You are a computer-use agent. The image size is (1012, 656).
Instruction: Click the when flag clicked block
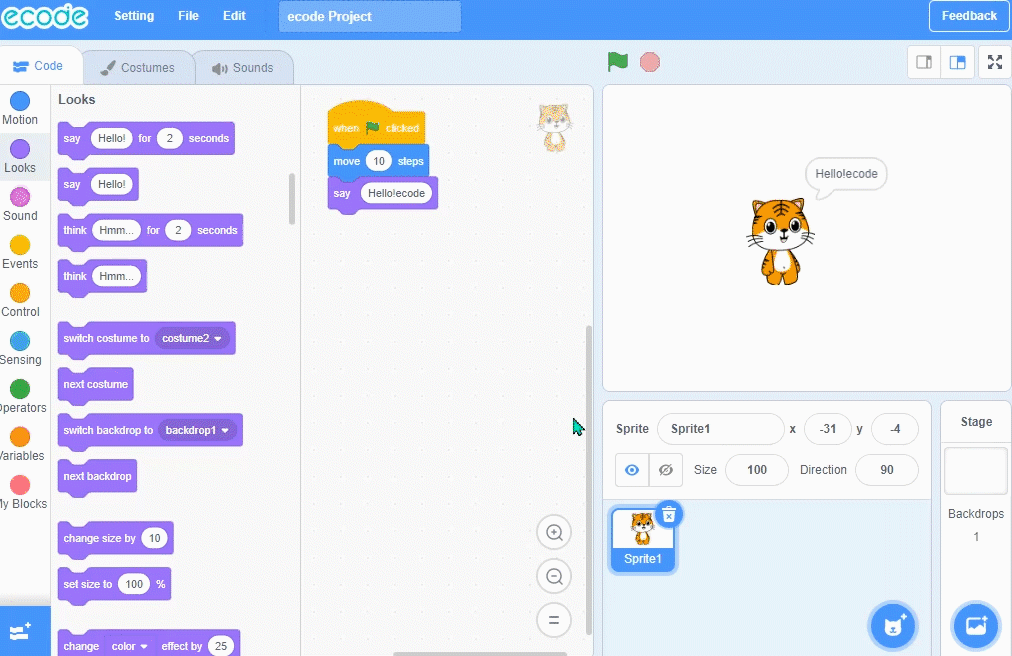click(376, 123)
